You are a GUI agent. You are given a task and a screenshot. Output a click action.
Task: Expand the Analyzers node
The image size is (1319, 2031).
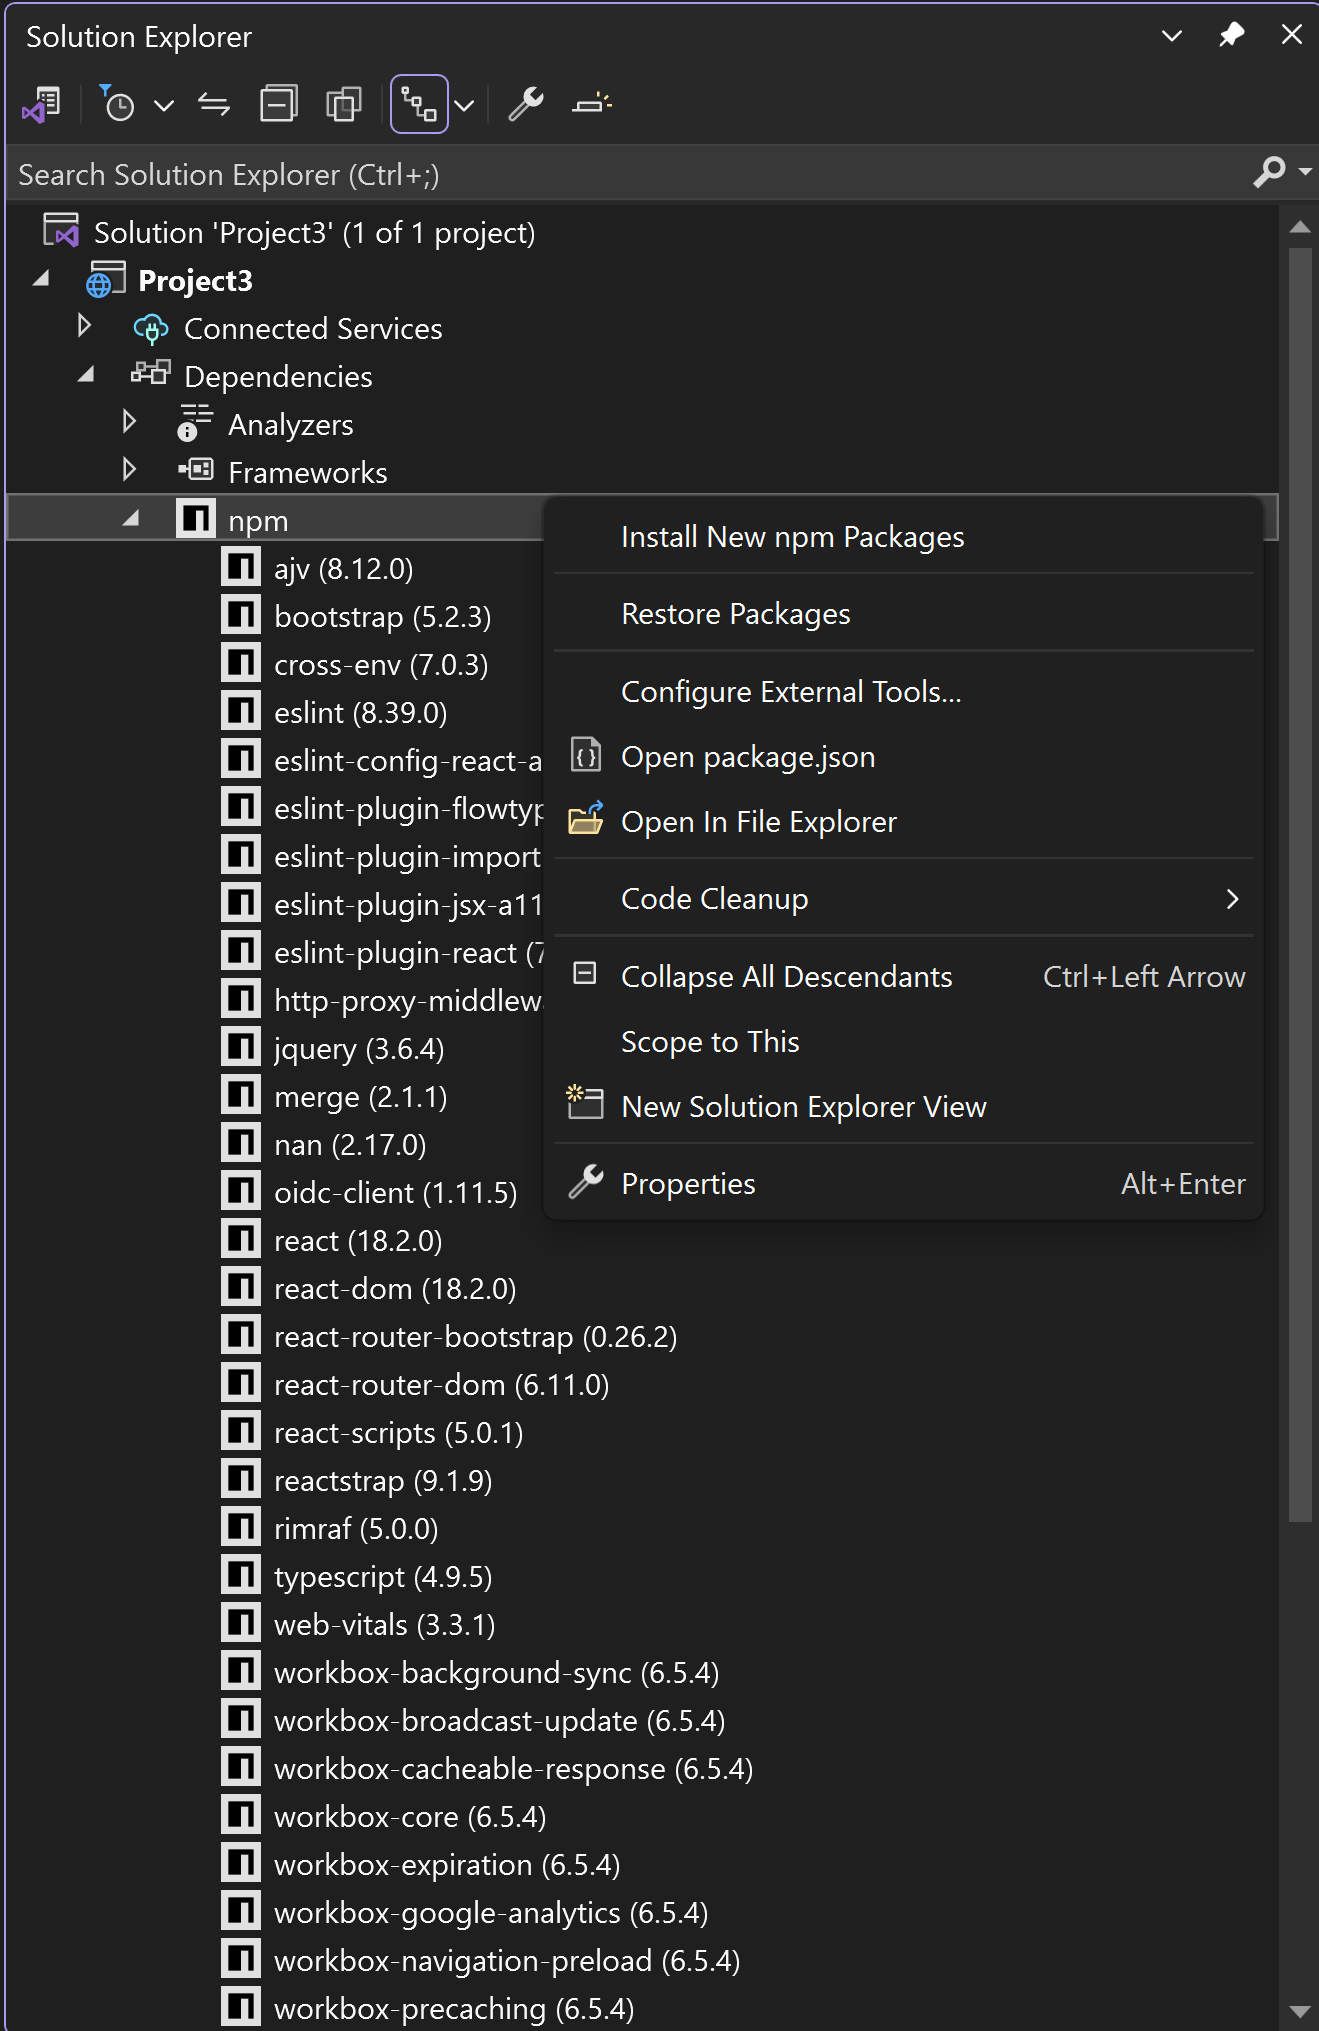[x=129, y=422]
